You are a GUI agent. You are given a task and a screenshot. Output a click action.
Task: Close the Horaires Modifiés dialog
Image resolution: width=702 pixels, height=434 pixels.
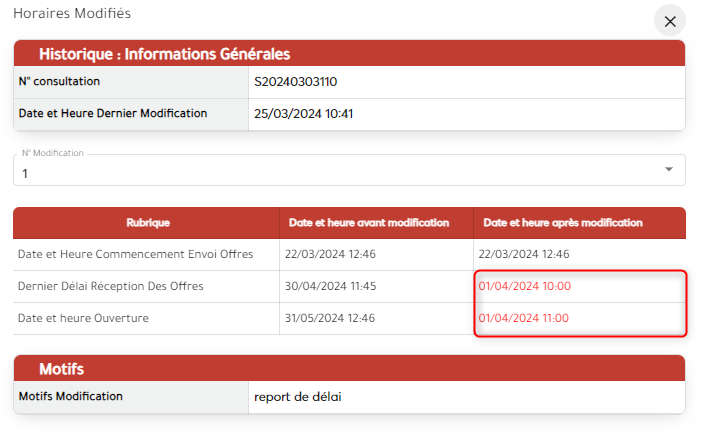[670, 21]
